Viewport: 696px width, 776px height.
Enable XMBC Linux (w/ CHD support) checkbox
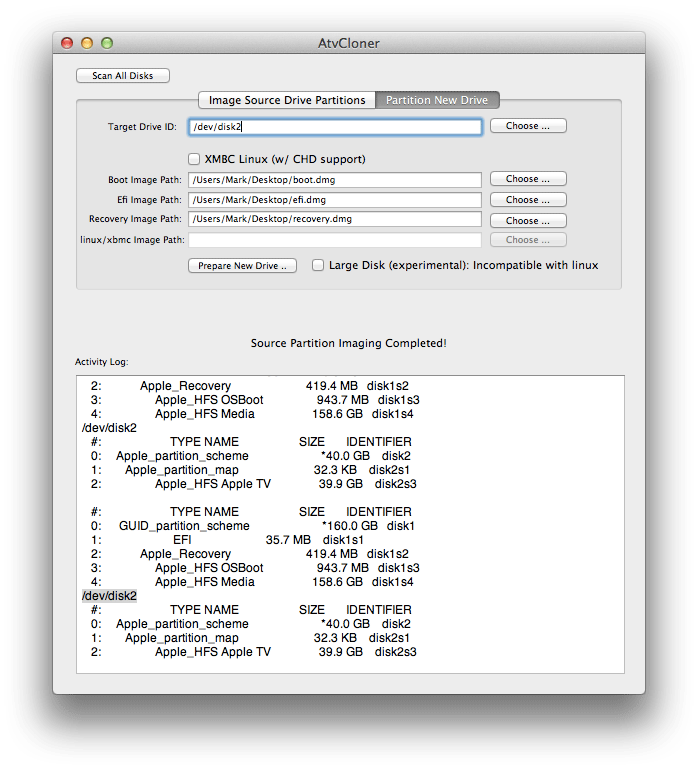click(195, 159)
